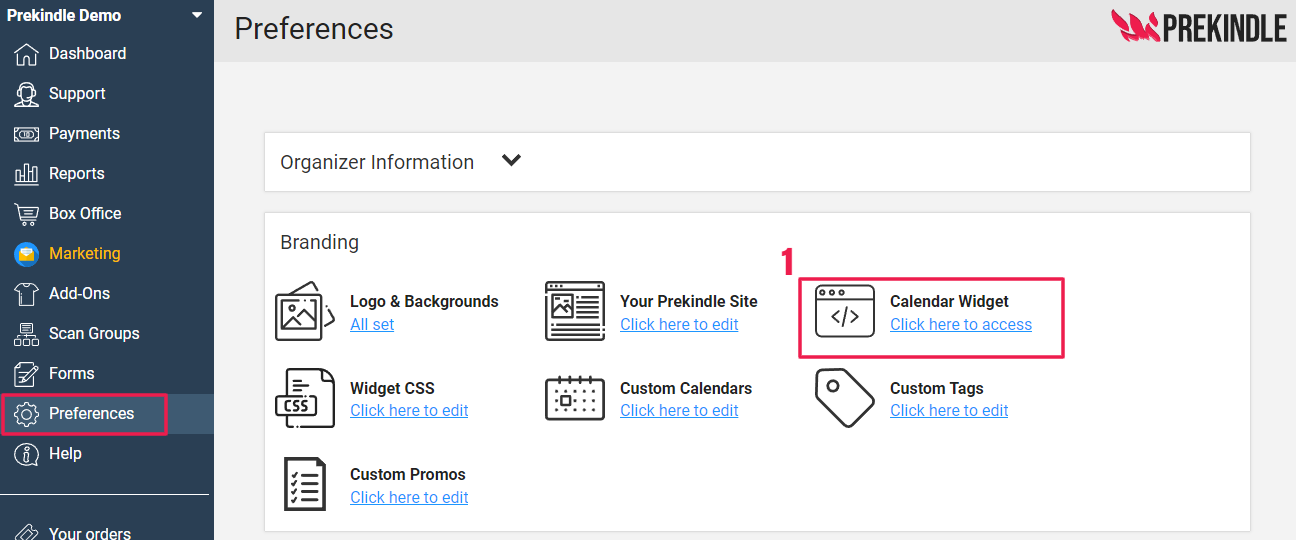
Task: Open Box Office menu item
Action: pyautogui.click(x=85, y=214)
